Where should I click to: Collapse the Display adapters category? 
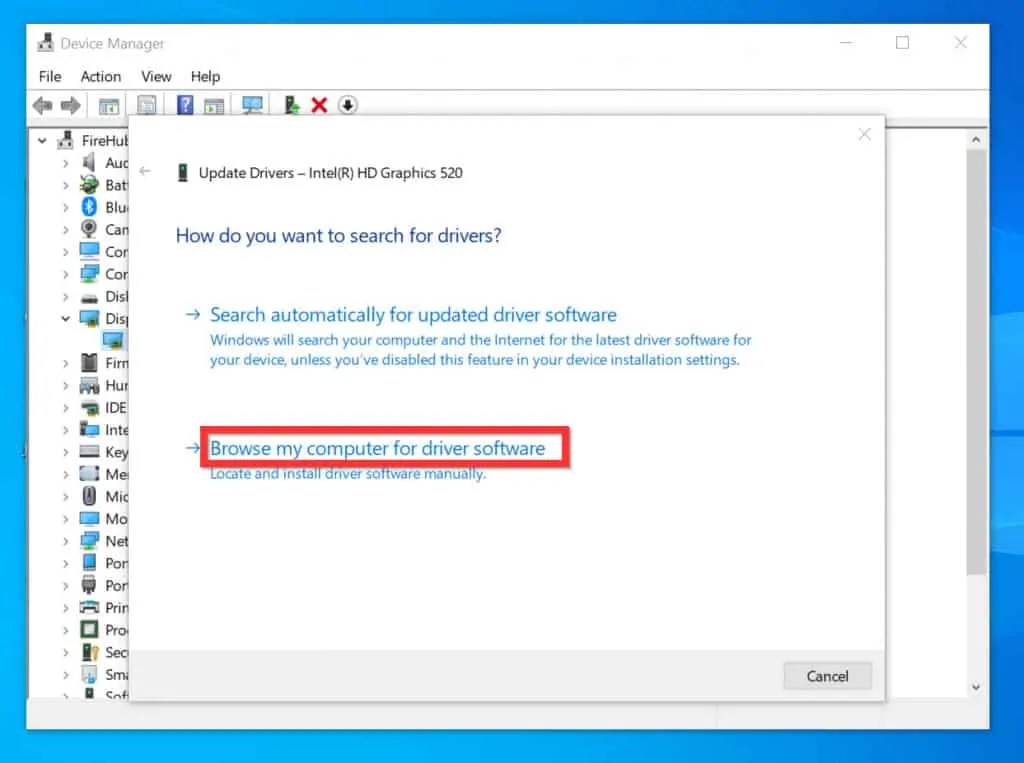[66, 318]
